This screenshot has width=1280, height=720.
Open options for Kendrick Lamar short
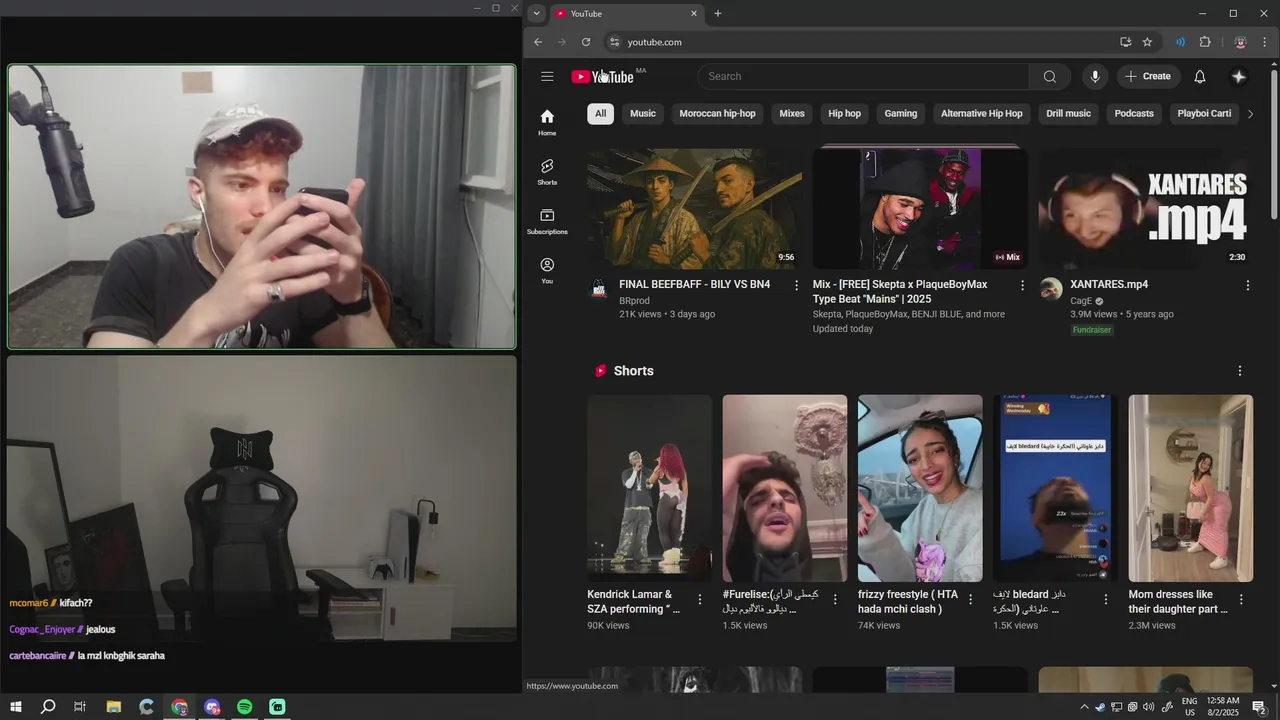[700, 600]
